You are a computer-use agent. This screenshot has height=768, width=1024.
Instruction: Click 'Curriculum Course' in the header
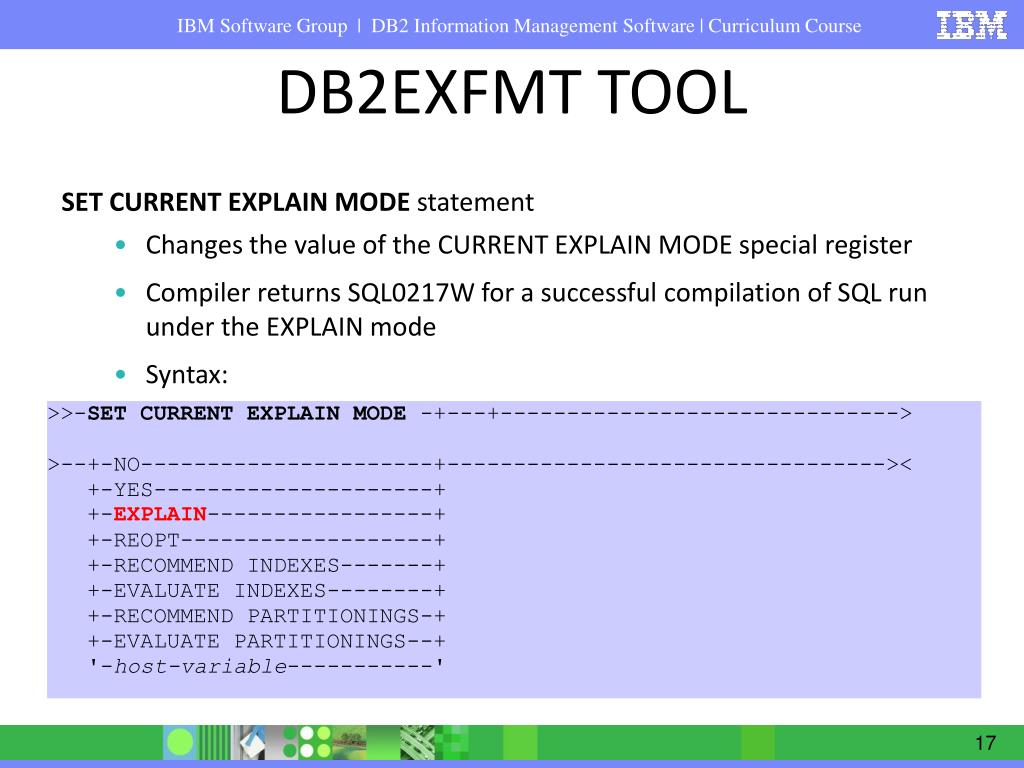click(784, 26)
